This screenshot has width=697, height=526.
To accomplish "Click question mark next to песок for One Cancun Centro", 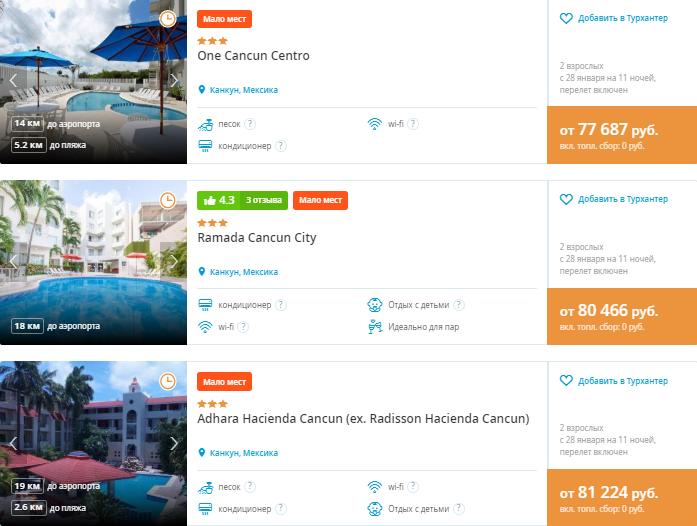I will point(250,124).
